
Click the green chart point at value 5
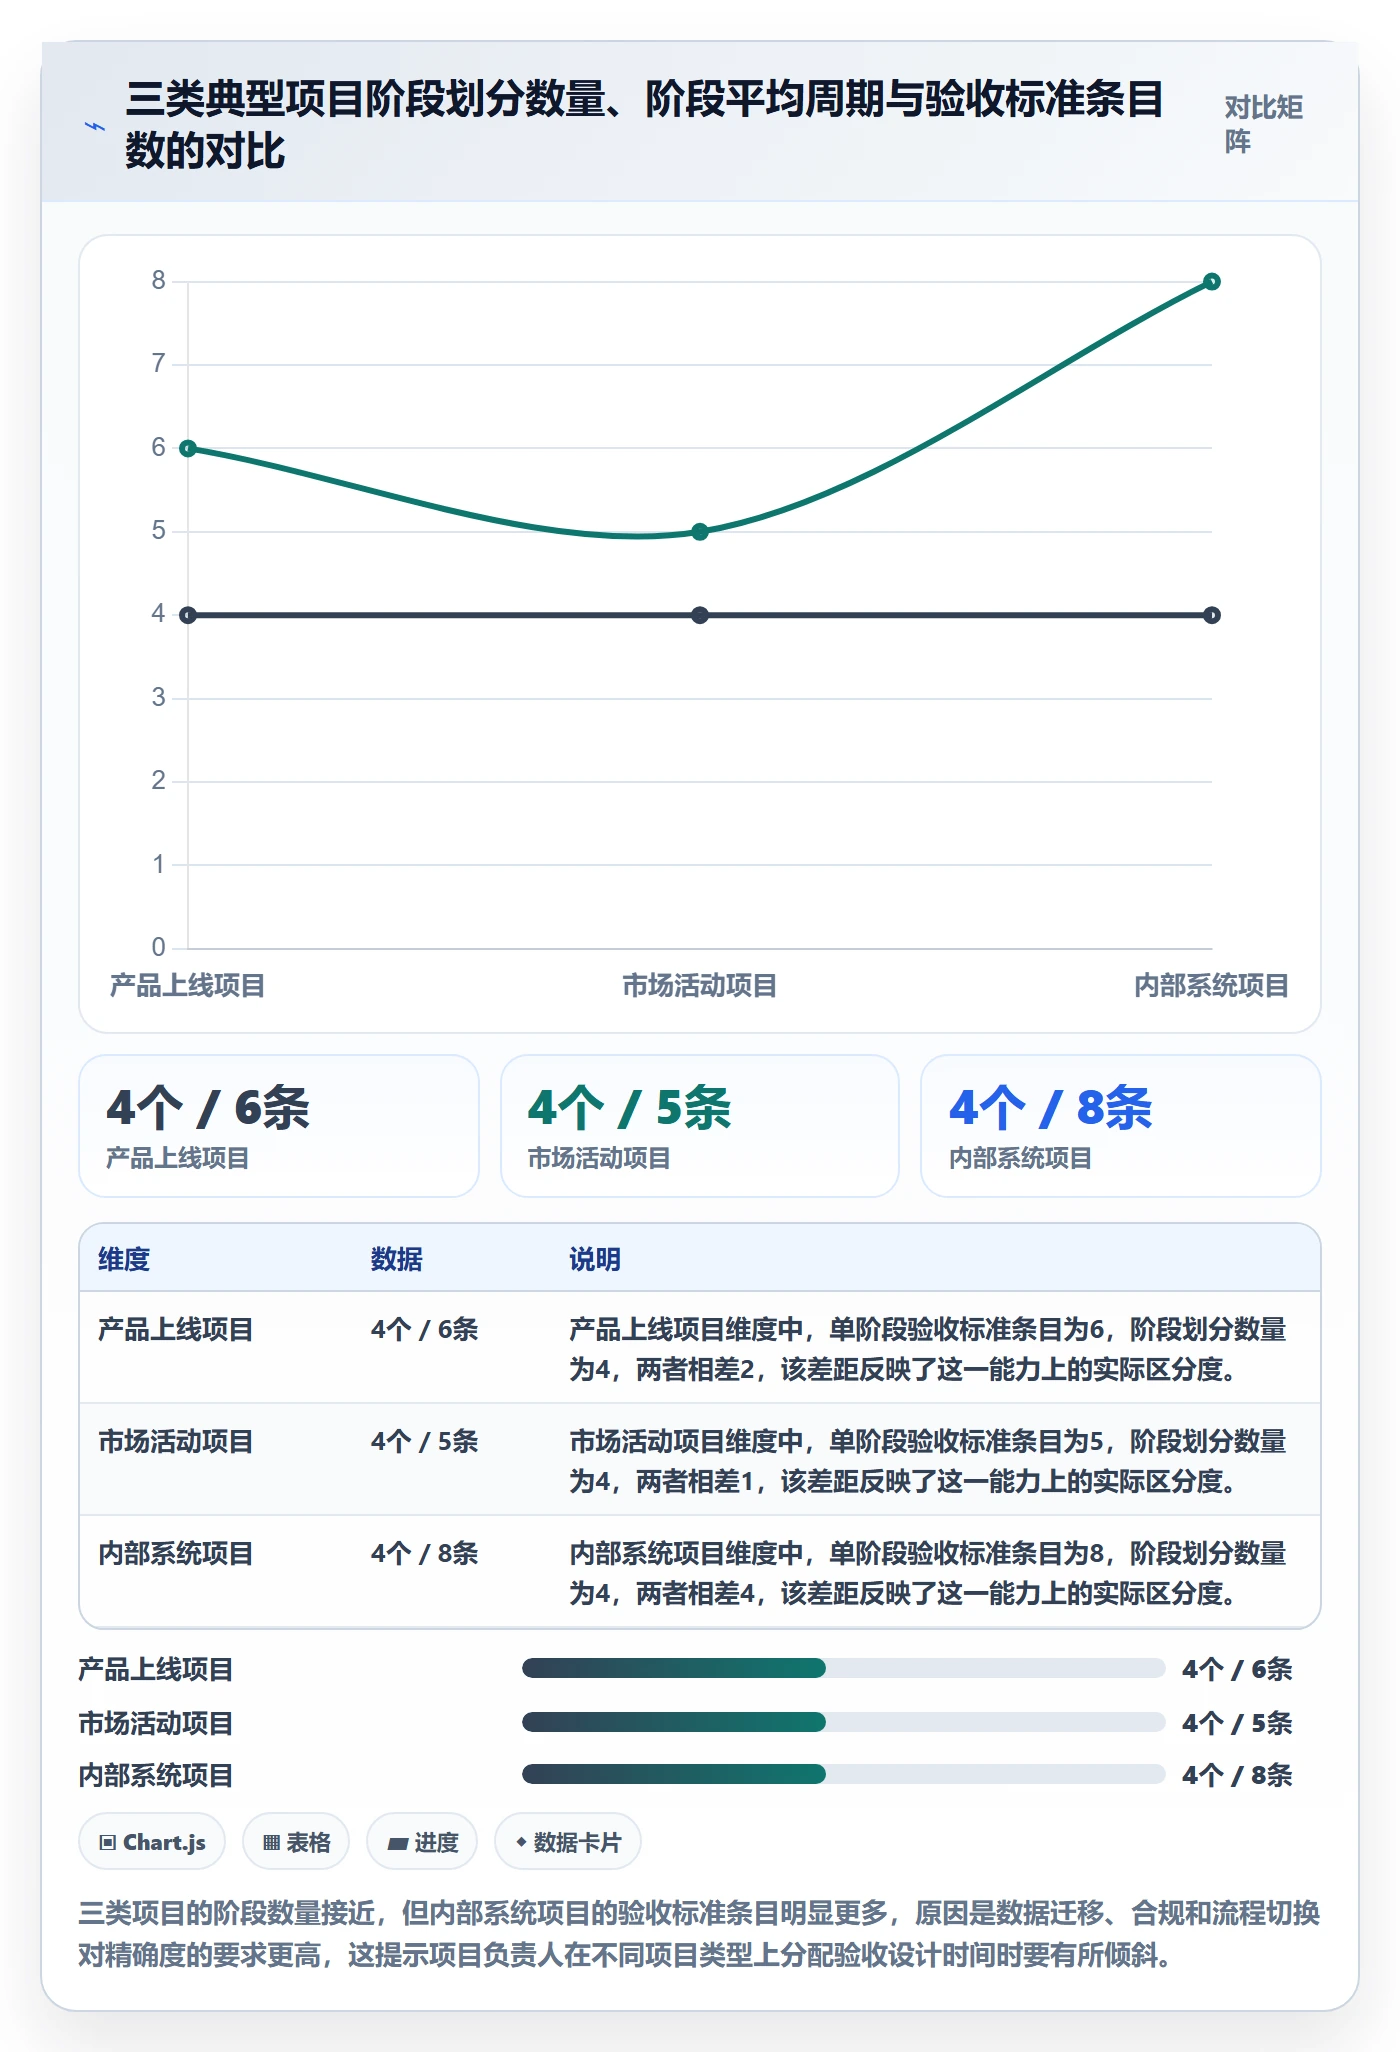[x=700, y=532]
